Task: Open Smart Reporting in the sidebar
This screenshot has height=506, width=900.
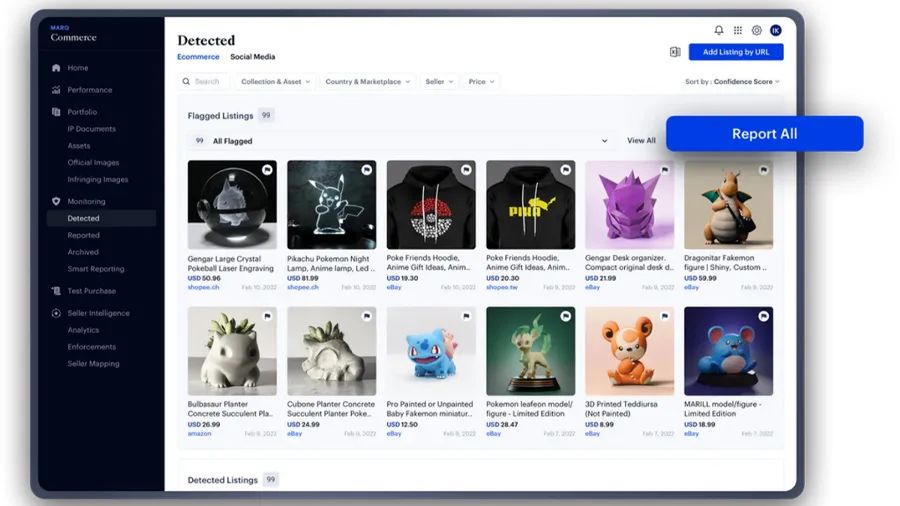Action: 96,269
